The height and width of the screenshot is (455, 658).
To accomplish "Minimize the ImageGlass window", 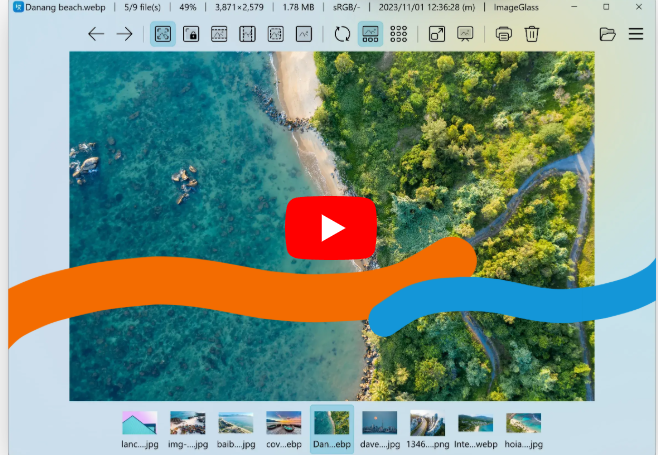I will [x=574, y=7].
